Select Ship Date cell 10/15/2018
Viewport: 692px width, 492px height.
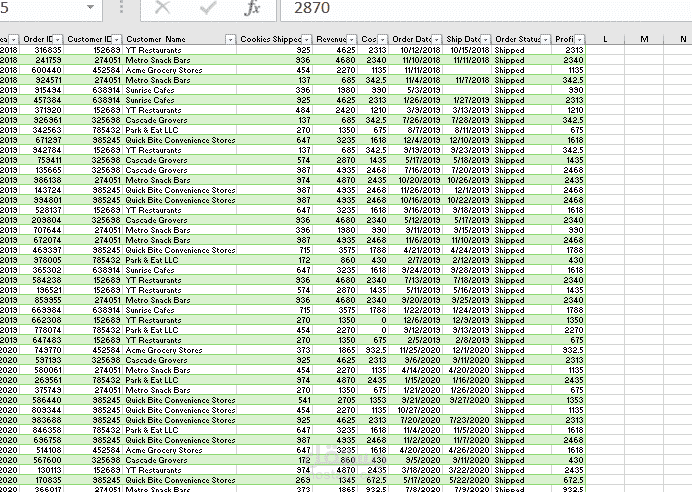coord(466,50)
